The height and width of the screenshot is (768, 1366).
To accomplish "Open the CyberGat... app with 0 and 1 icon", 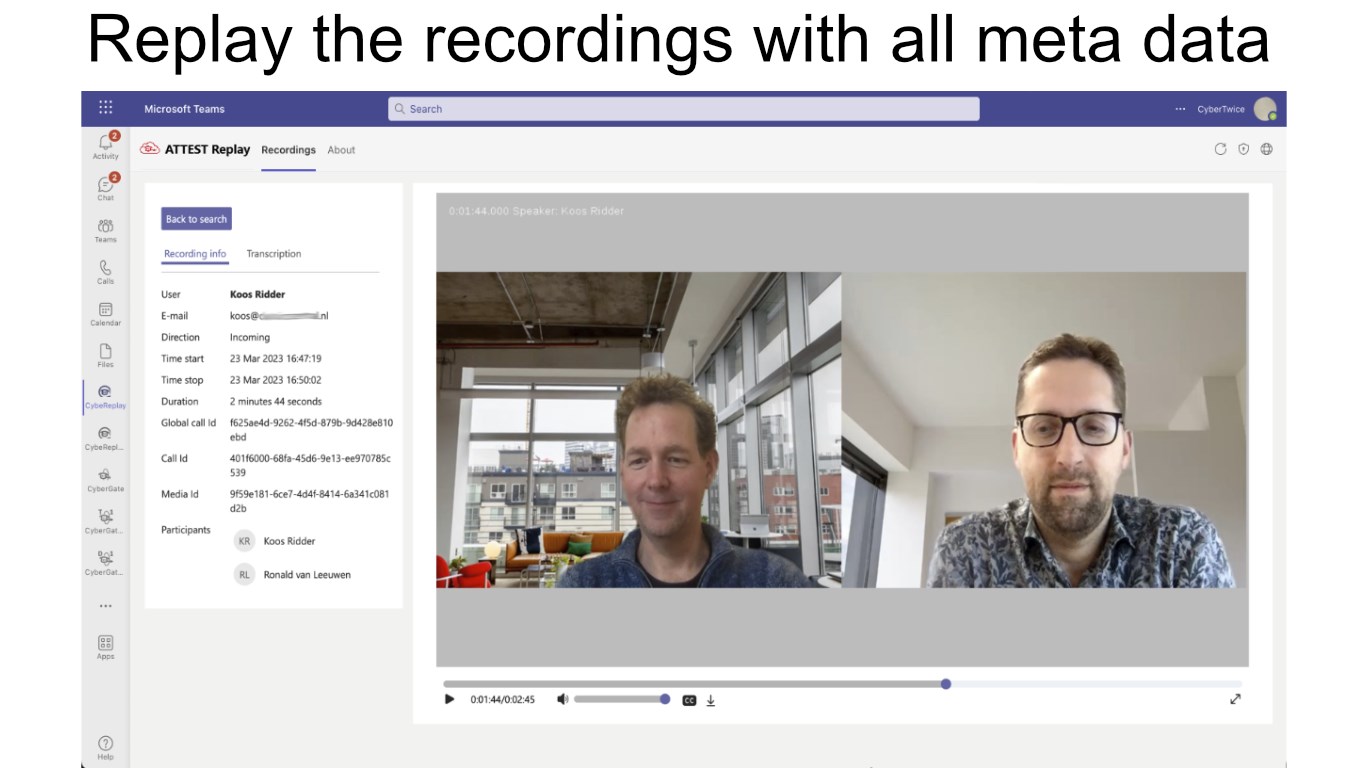I will [105, 563].
